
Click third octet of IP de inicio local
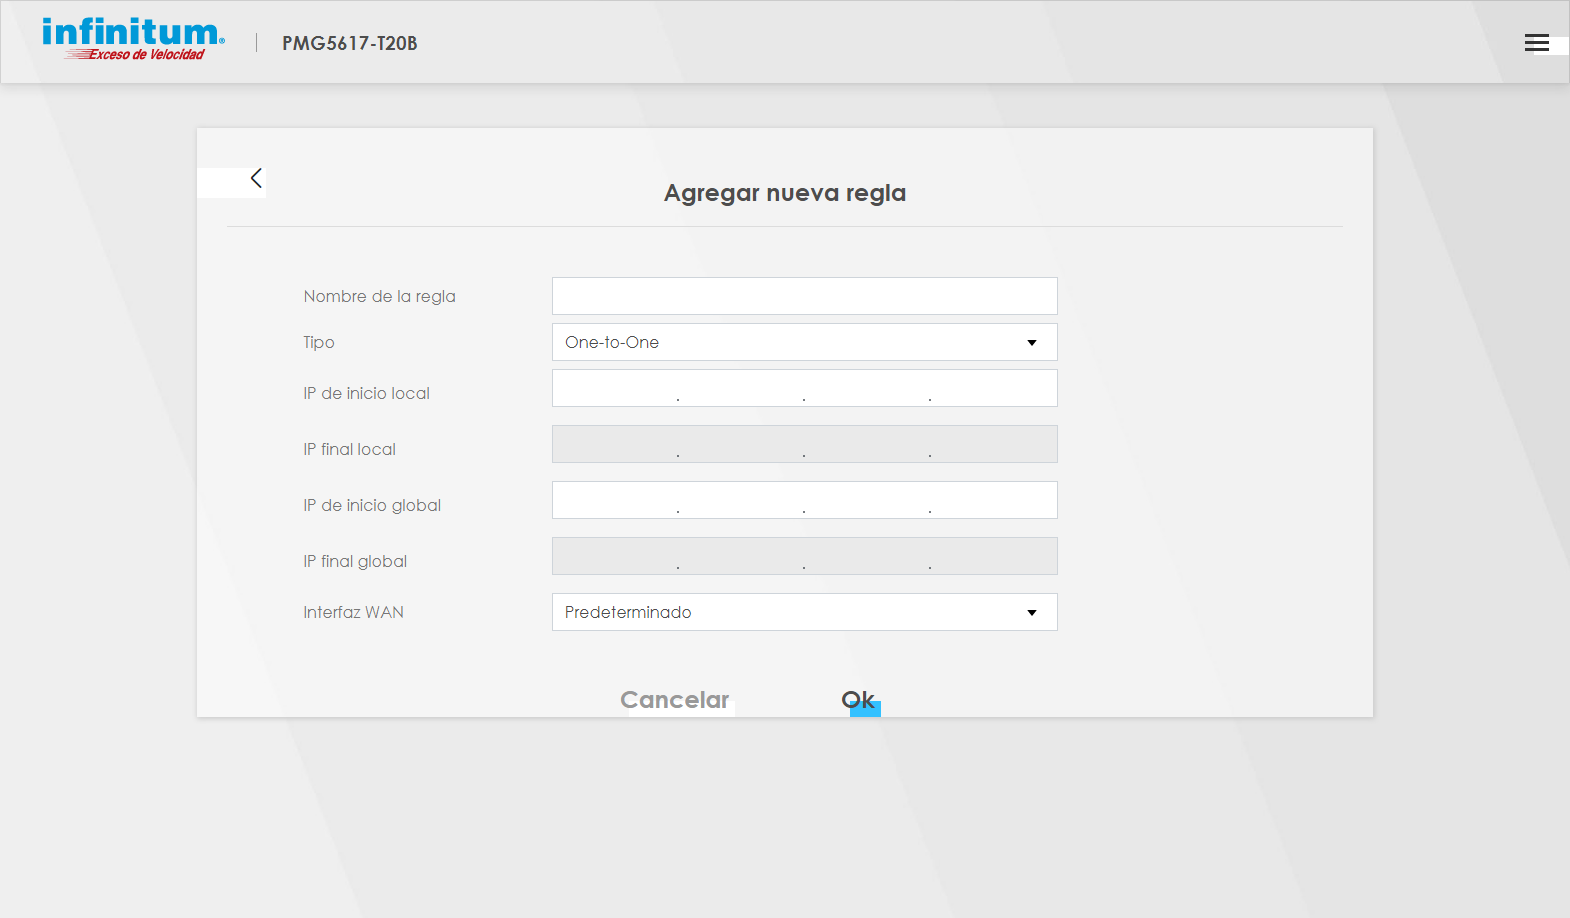coord(867,388)
